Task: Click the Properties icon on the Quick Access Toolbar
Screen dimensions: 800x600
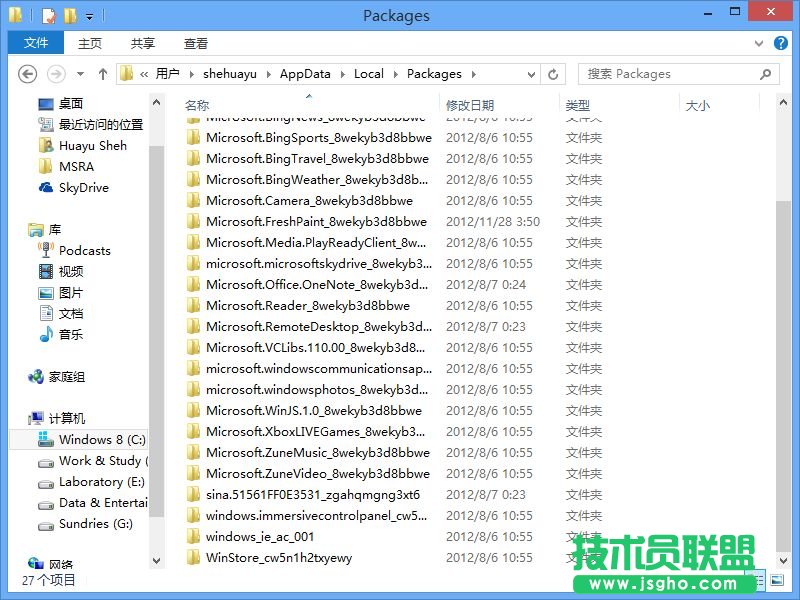Action: [47, 15]
